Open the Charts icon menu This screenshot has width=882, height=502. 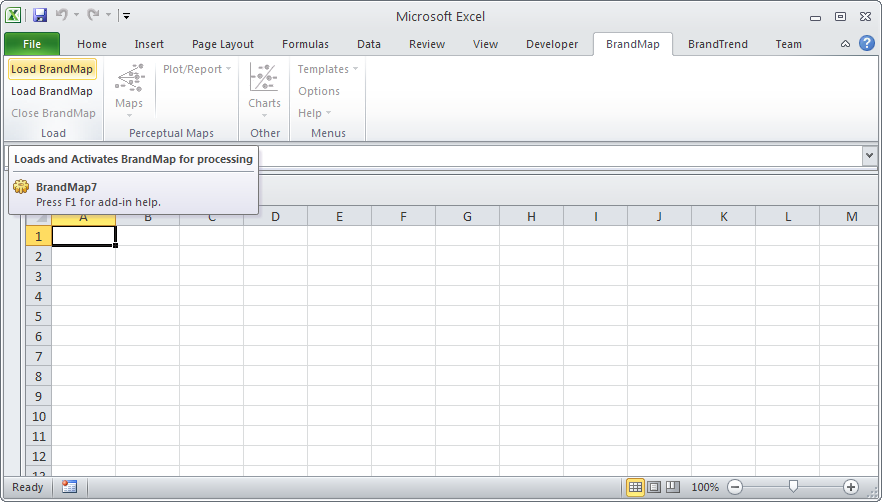pyautogui.click(x=264, y=89)
